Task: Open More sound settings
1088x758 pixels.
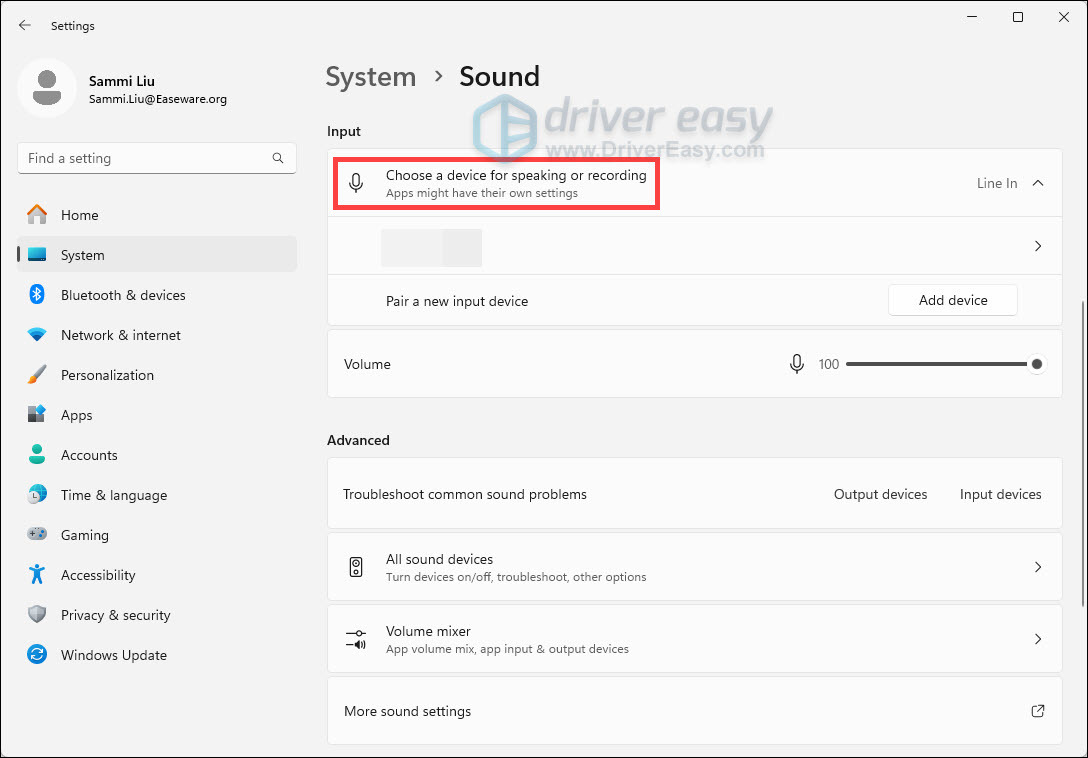Action: (x=695, y=711)
